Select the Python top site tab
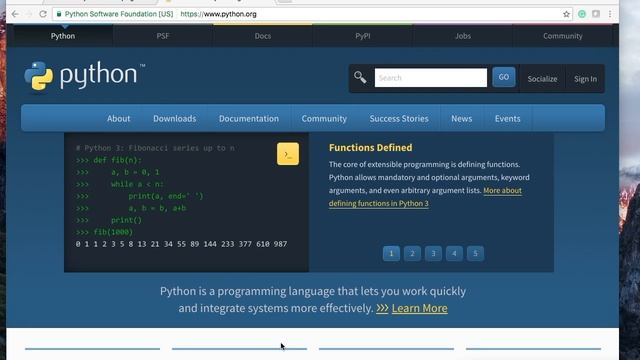This screenshot has width=640, height=360. click(x=63, y=36)
